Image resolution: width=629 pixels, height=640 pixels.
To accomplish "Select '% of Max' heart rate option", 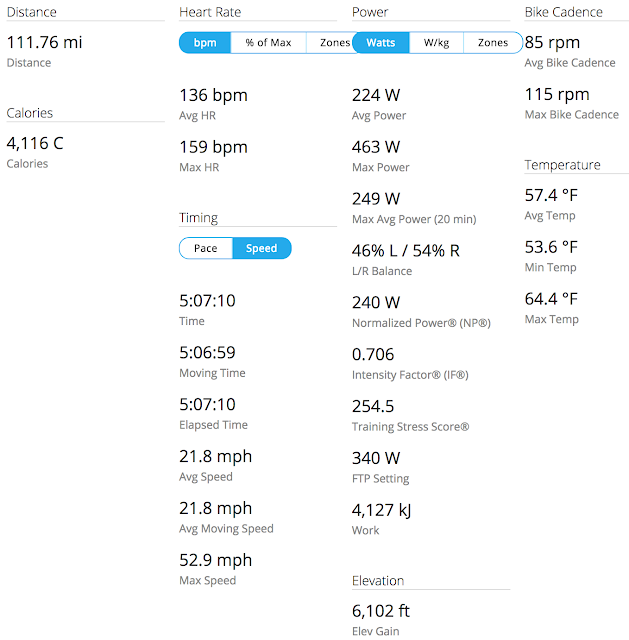I will (x=268, y=43).
